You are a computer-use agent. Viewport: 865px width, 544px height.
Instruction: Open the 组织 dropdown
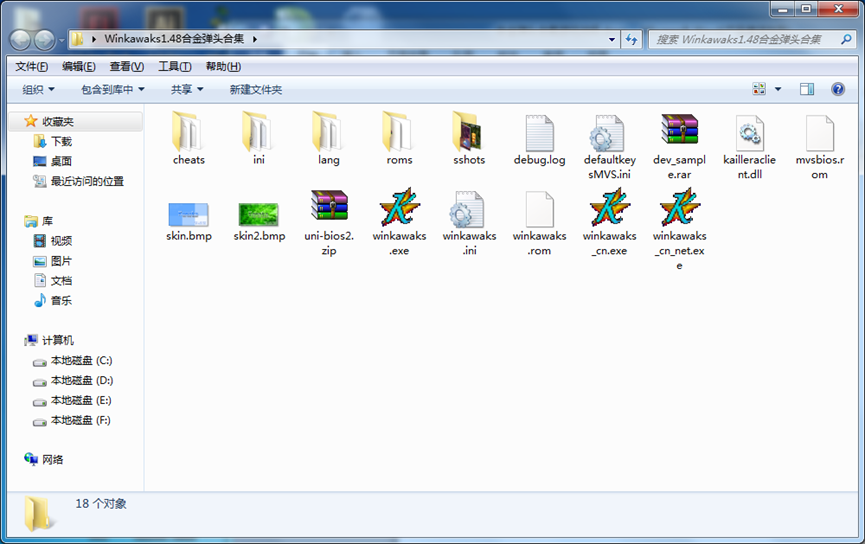tap(38, 89)
